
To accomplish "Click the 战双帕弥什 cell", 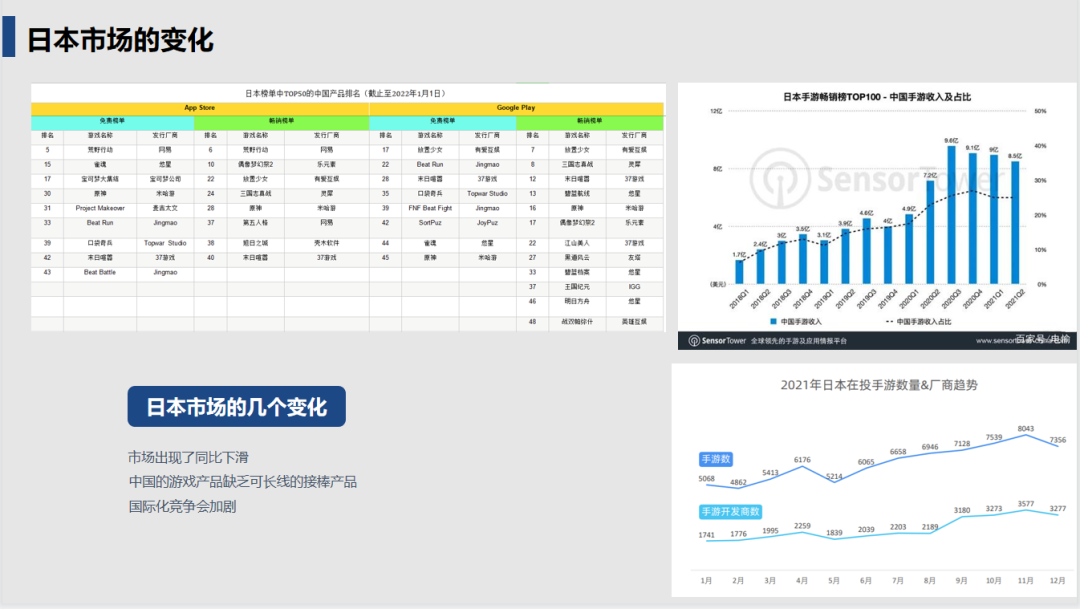I will (x=577, y=322).
